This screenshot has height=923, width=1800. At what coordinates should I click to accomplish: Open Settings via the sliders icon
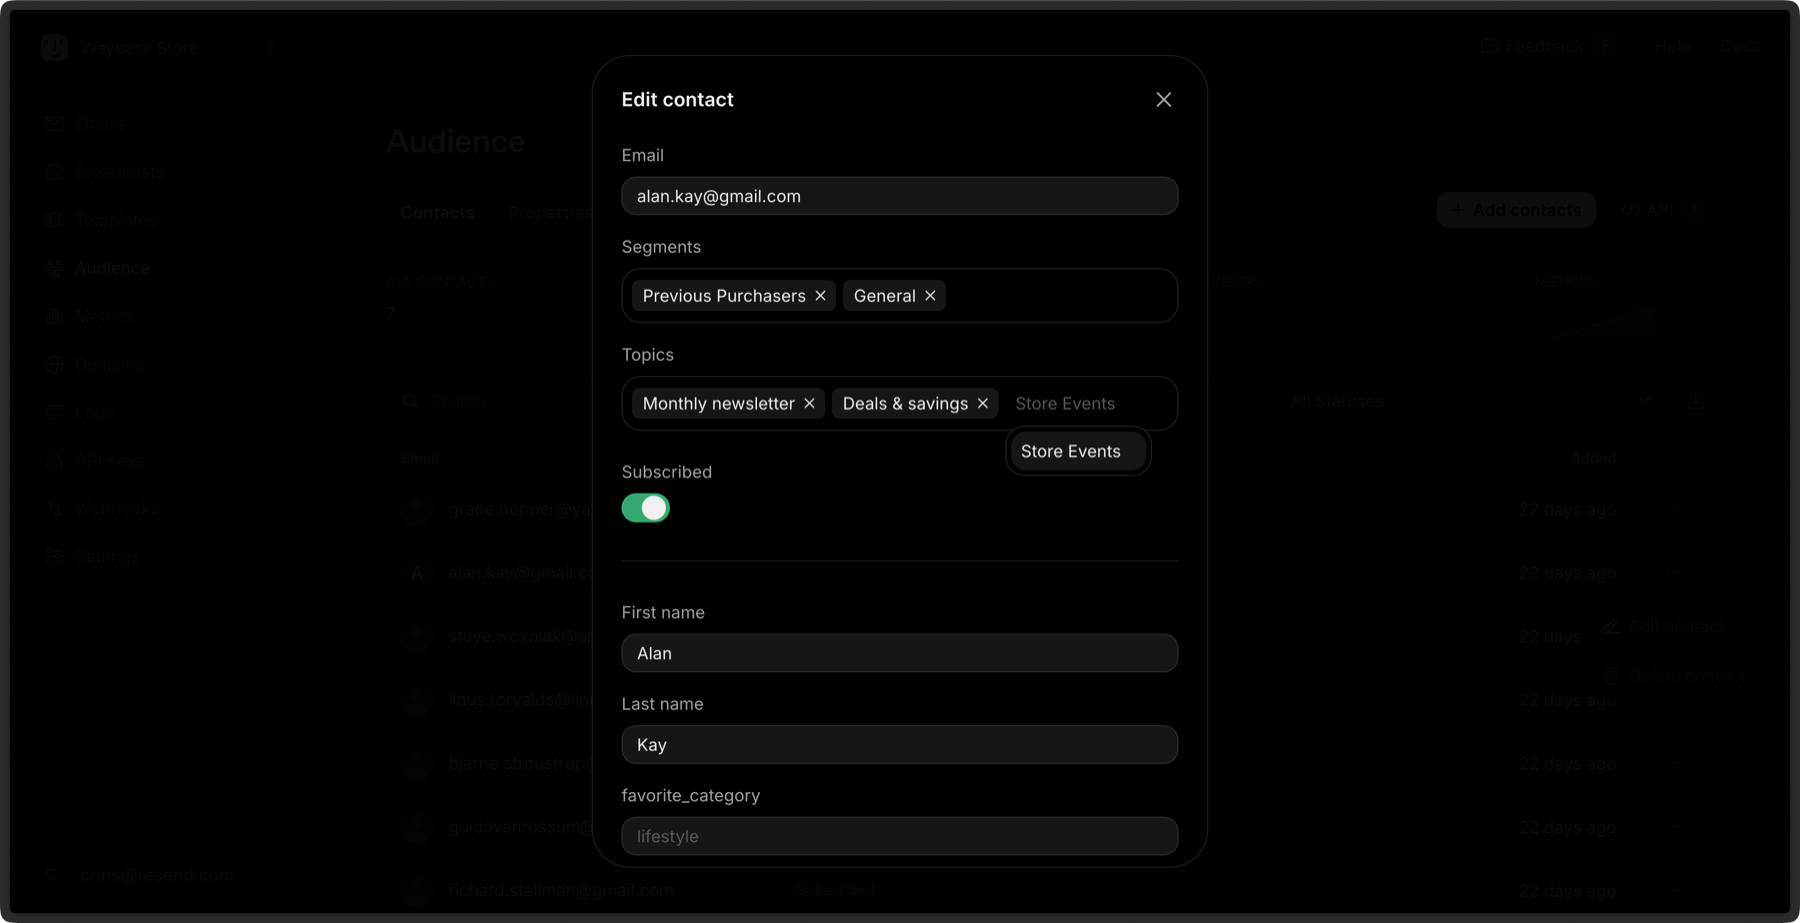54,555
